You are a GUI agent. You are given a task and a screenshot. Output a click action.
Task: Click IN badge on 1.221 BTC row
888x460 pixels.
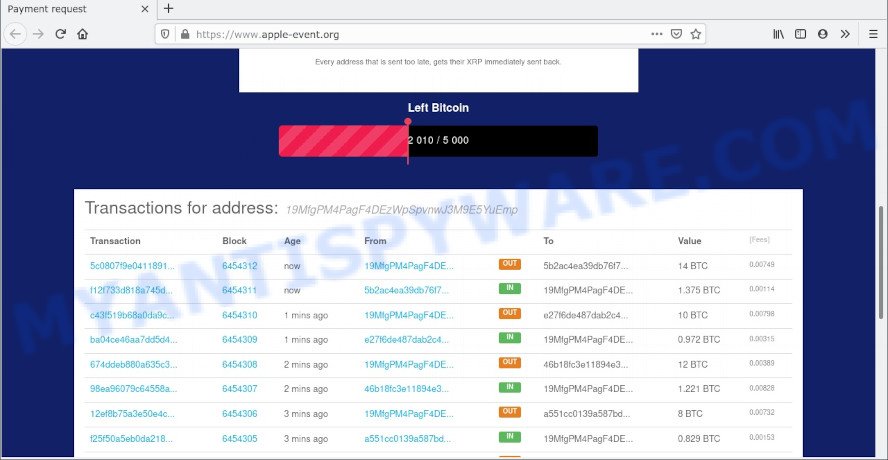510,387
